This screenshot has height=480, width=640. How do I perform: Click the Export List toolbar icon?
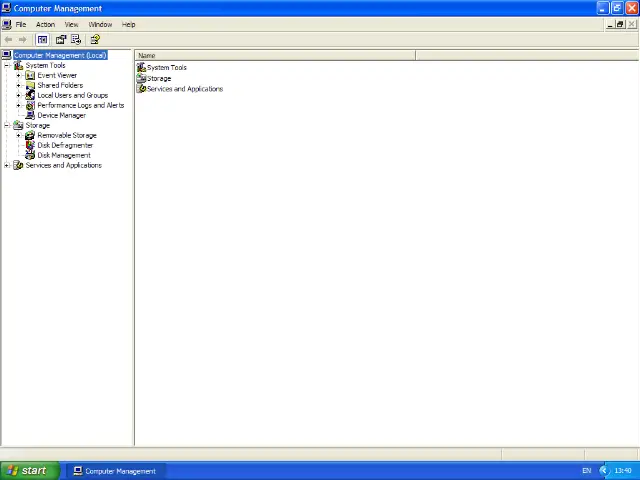(76, 40)
